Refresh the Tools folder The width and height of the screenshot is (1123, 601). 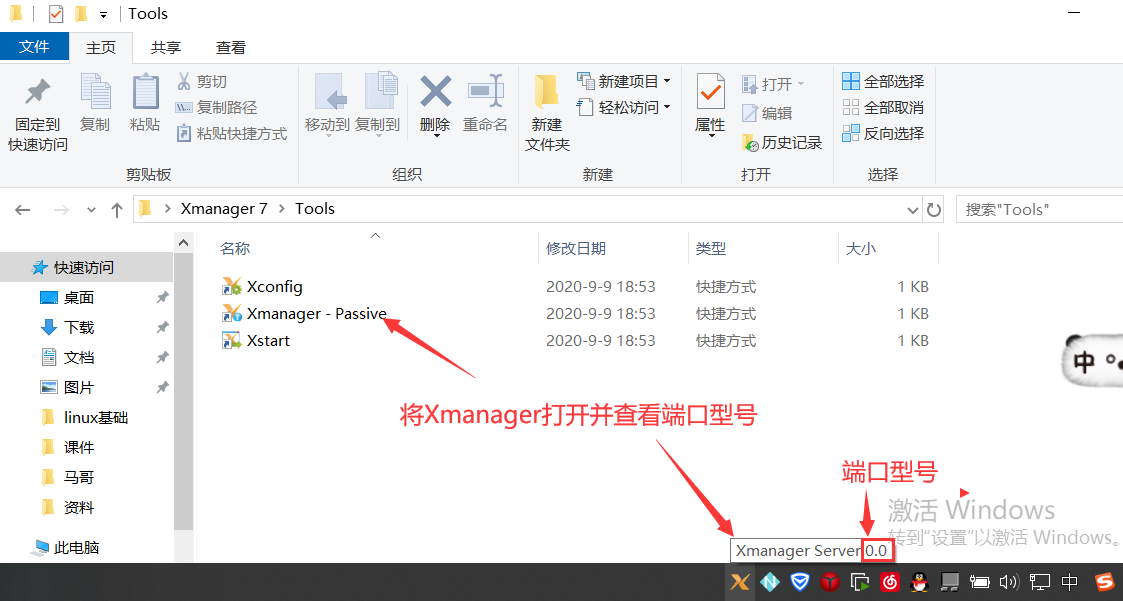(934, 210)
